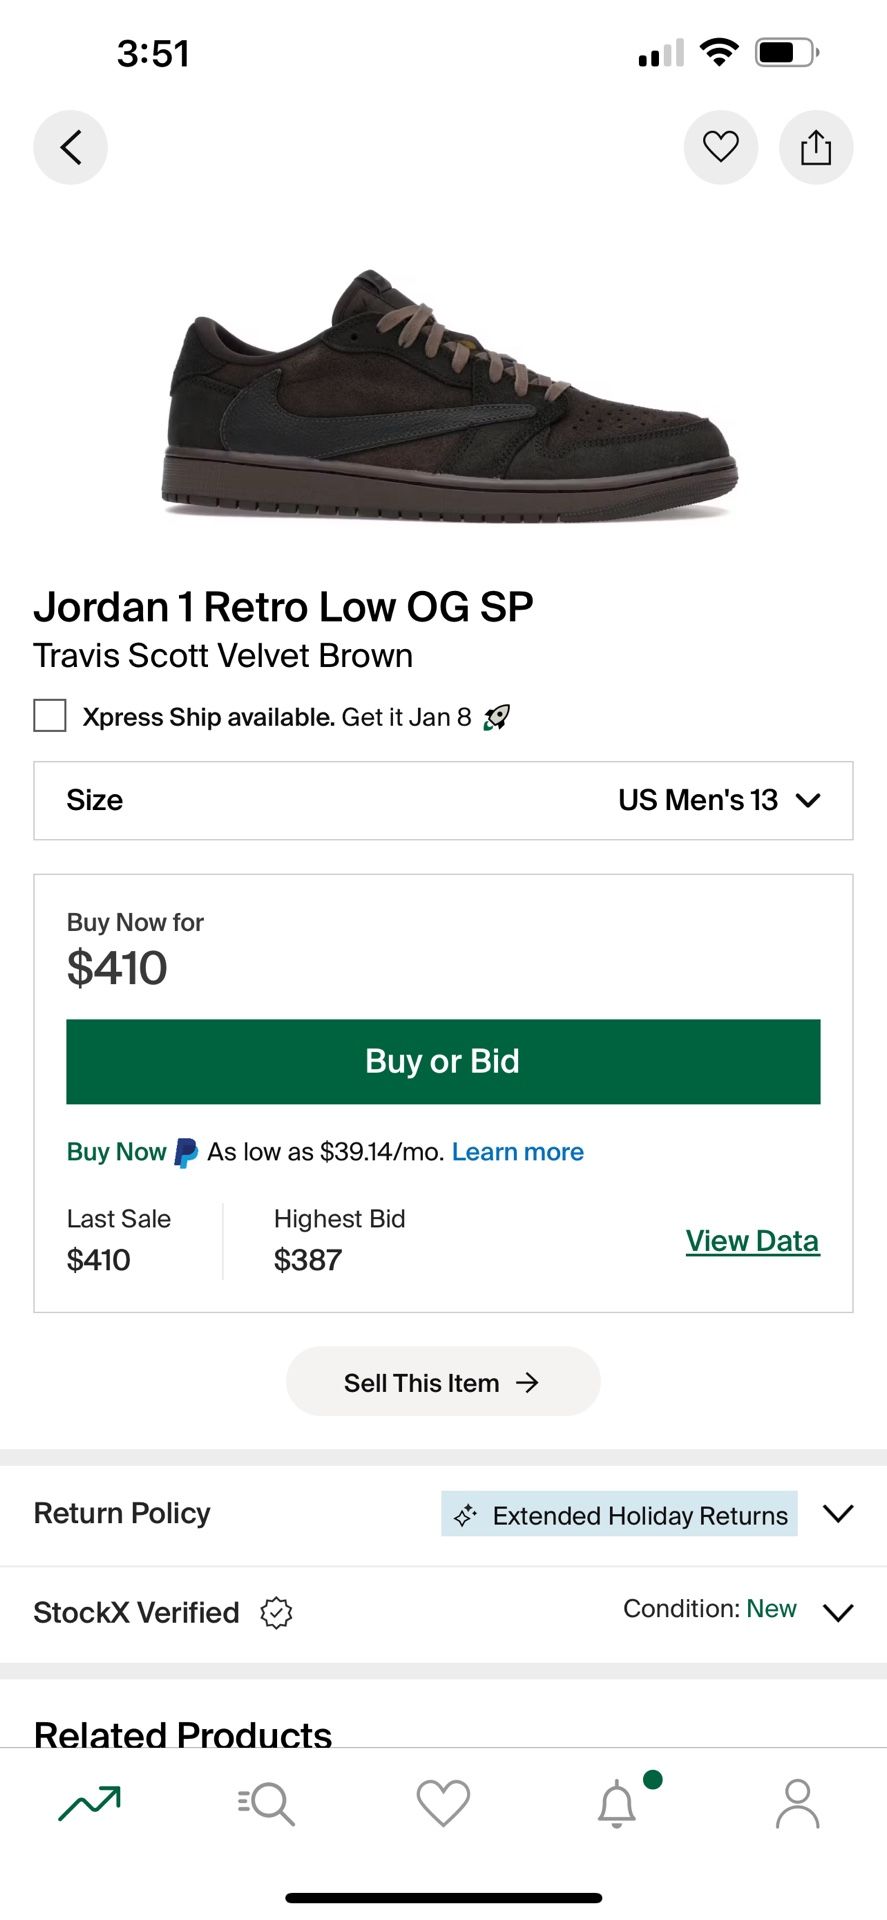Navigate to Related Products section heading
This screenshot has height=1920, width=887.
[x=182, y=1734]
